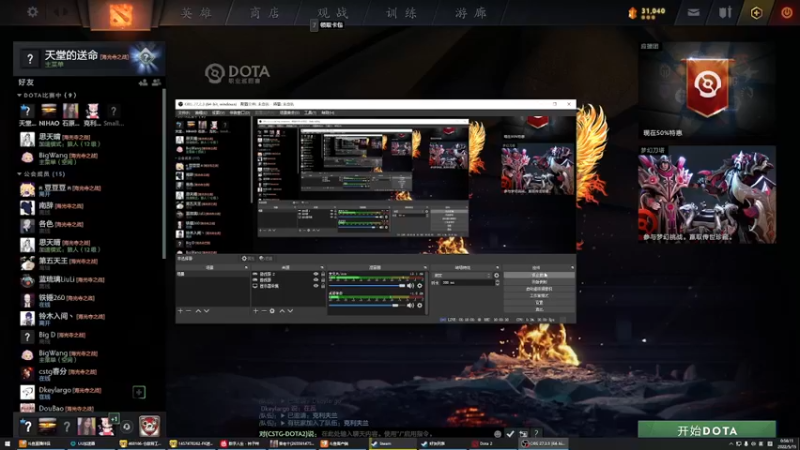This screenshot has width=800, height=450.
Task: Click the emoji icon in chat bar
Action: (x=497, y=434)
